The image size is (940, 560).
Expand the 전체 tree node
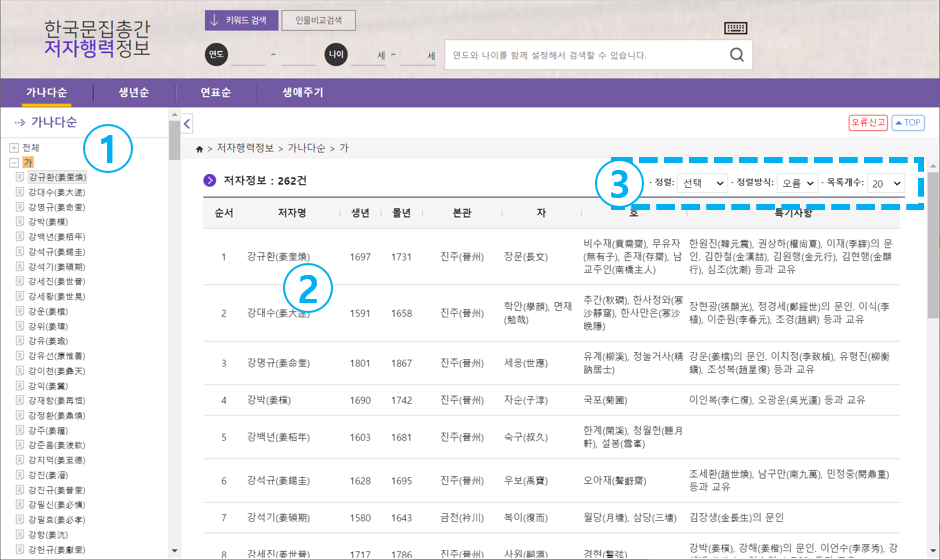pyautogui.click(x=14, y=147)
